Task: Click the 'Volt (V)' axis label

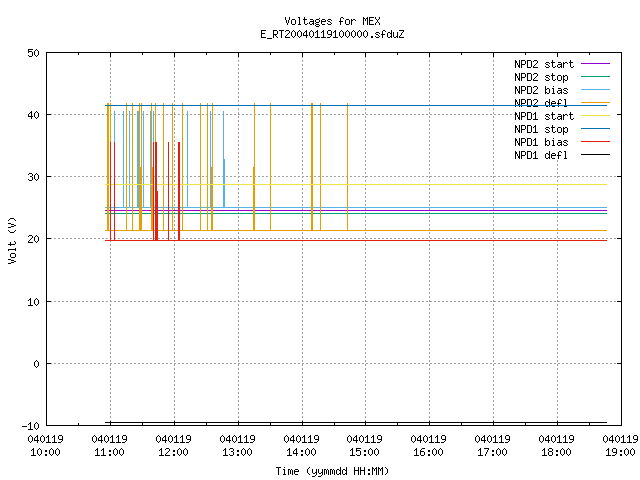Action: [12, 240]
